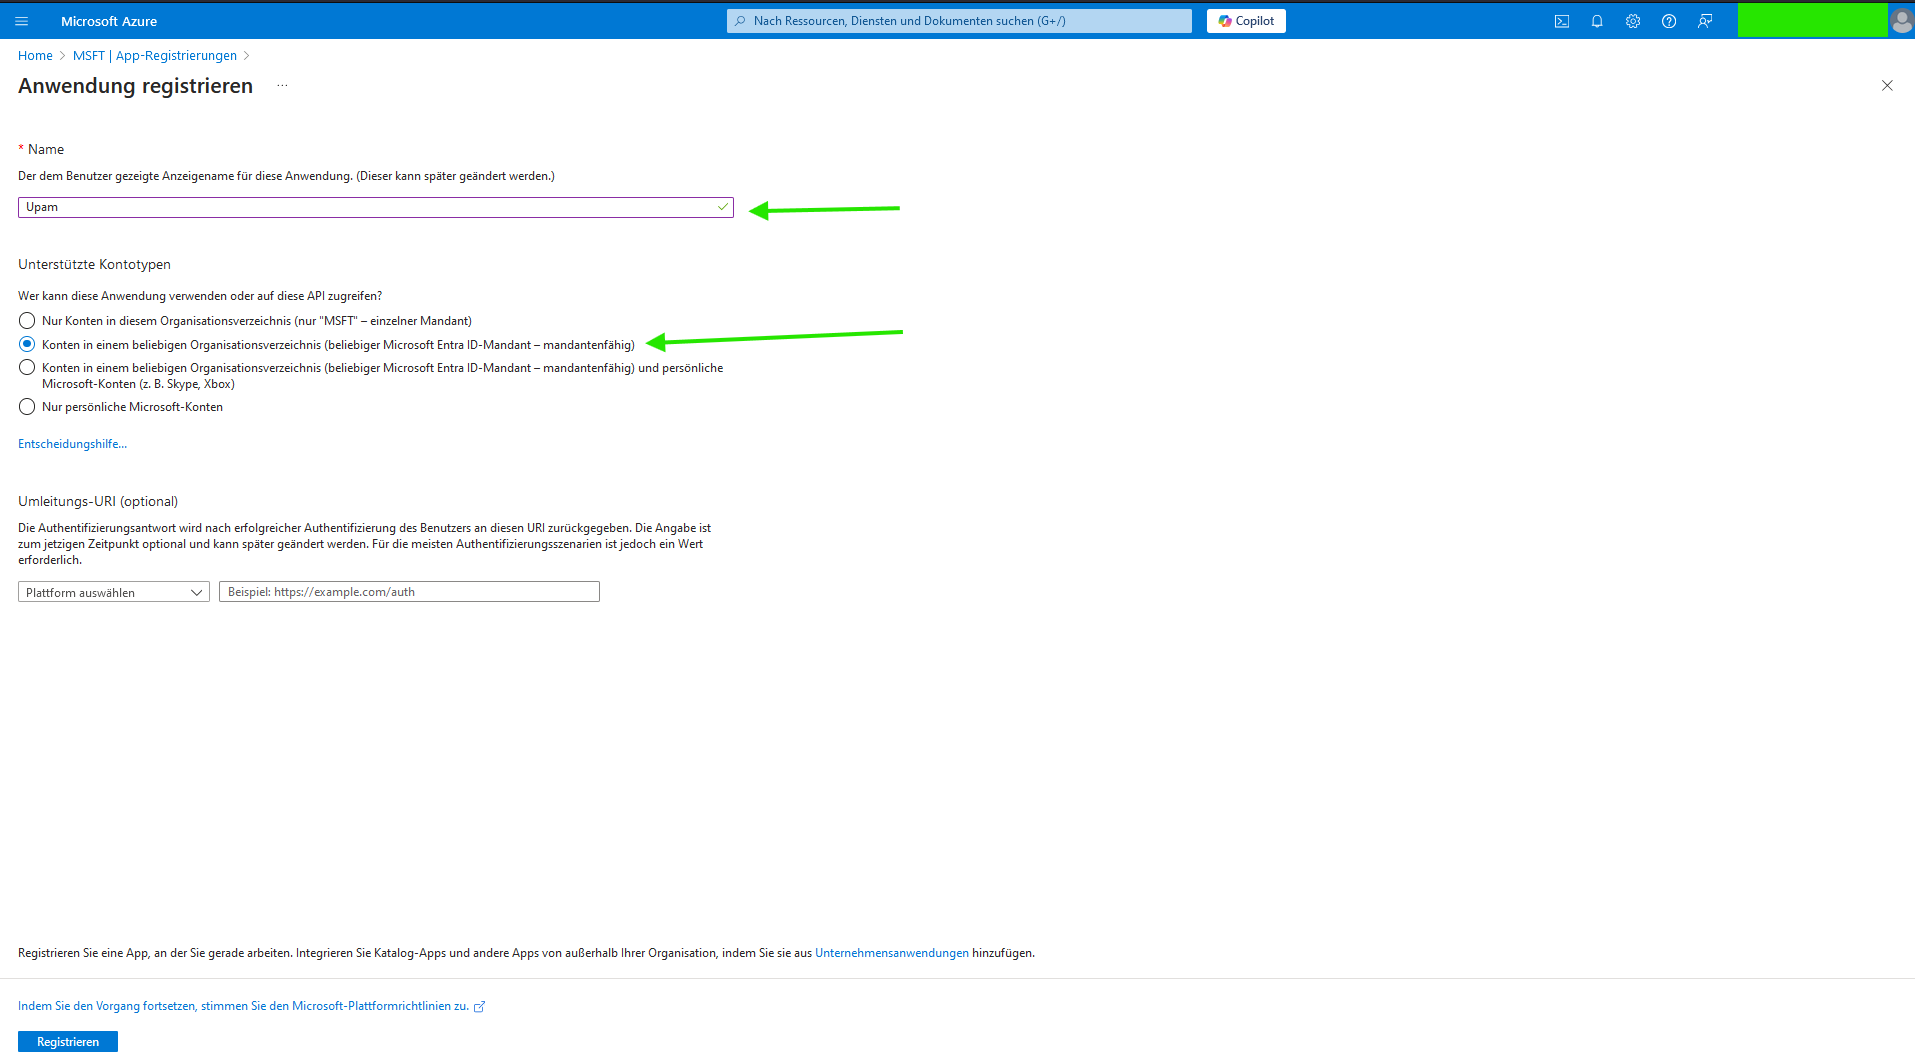Open the Entscheidungshilfe link

click(x=72, y=444)
